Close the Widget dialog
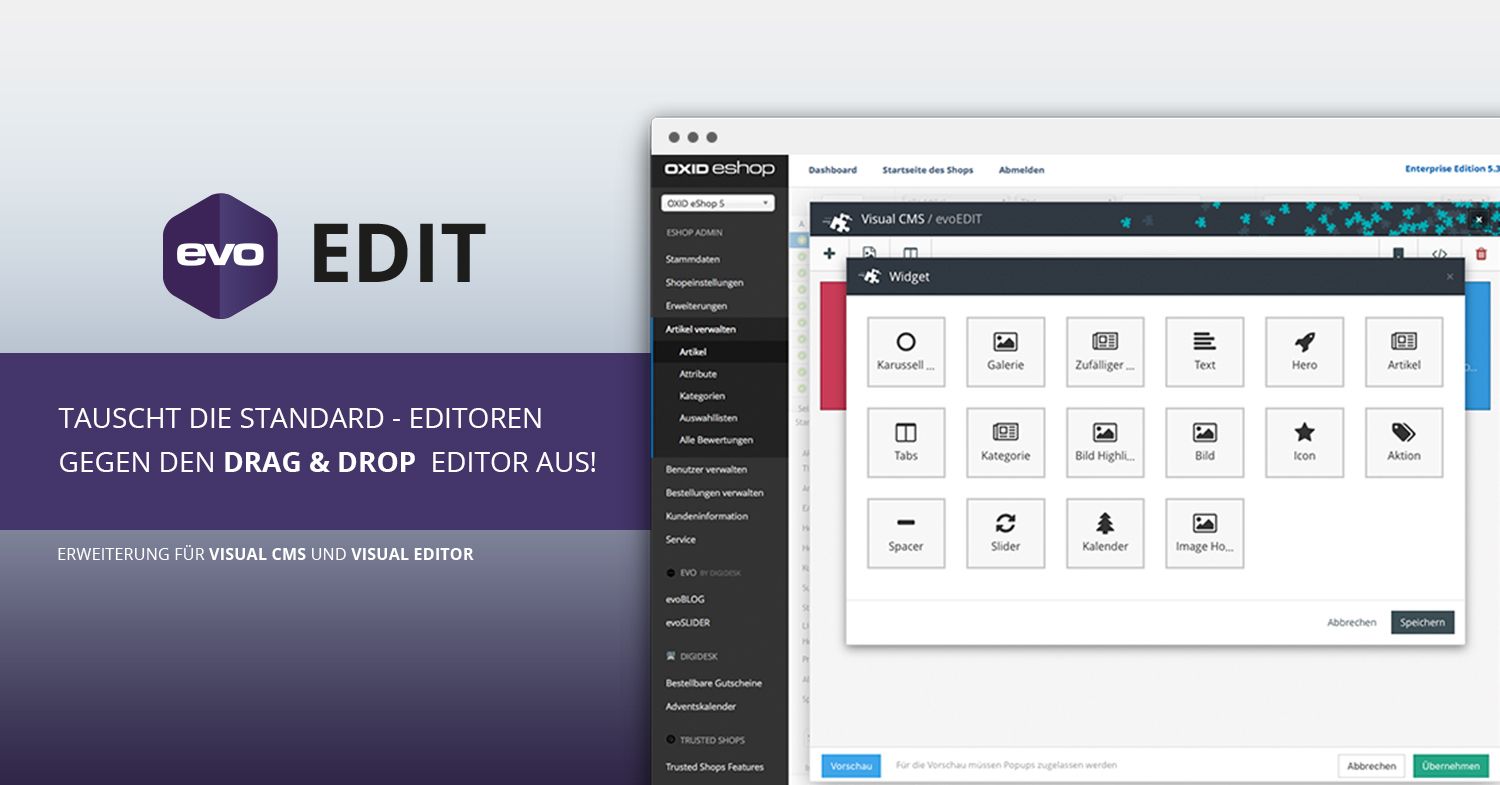 pyautogui.click(x=1450, y=277)
